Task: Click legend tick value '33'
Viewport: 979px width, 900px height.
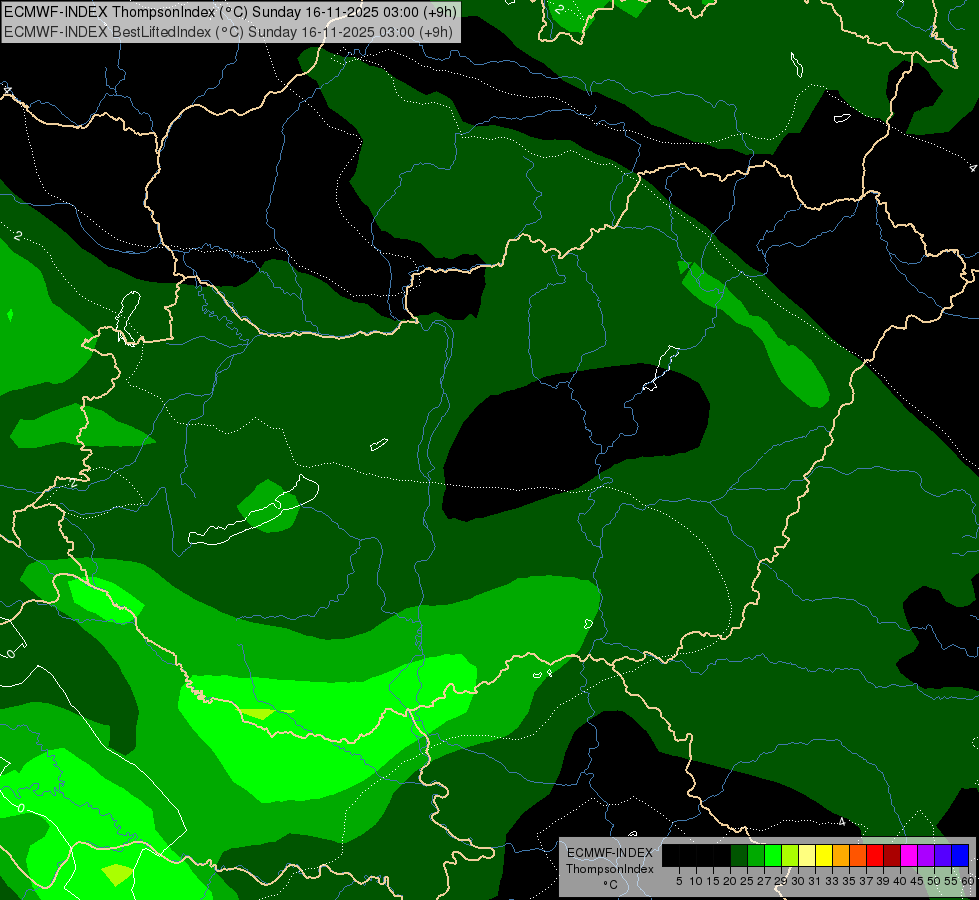Action: [x=832, y=881]
